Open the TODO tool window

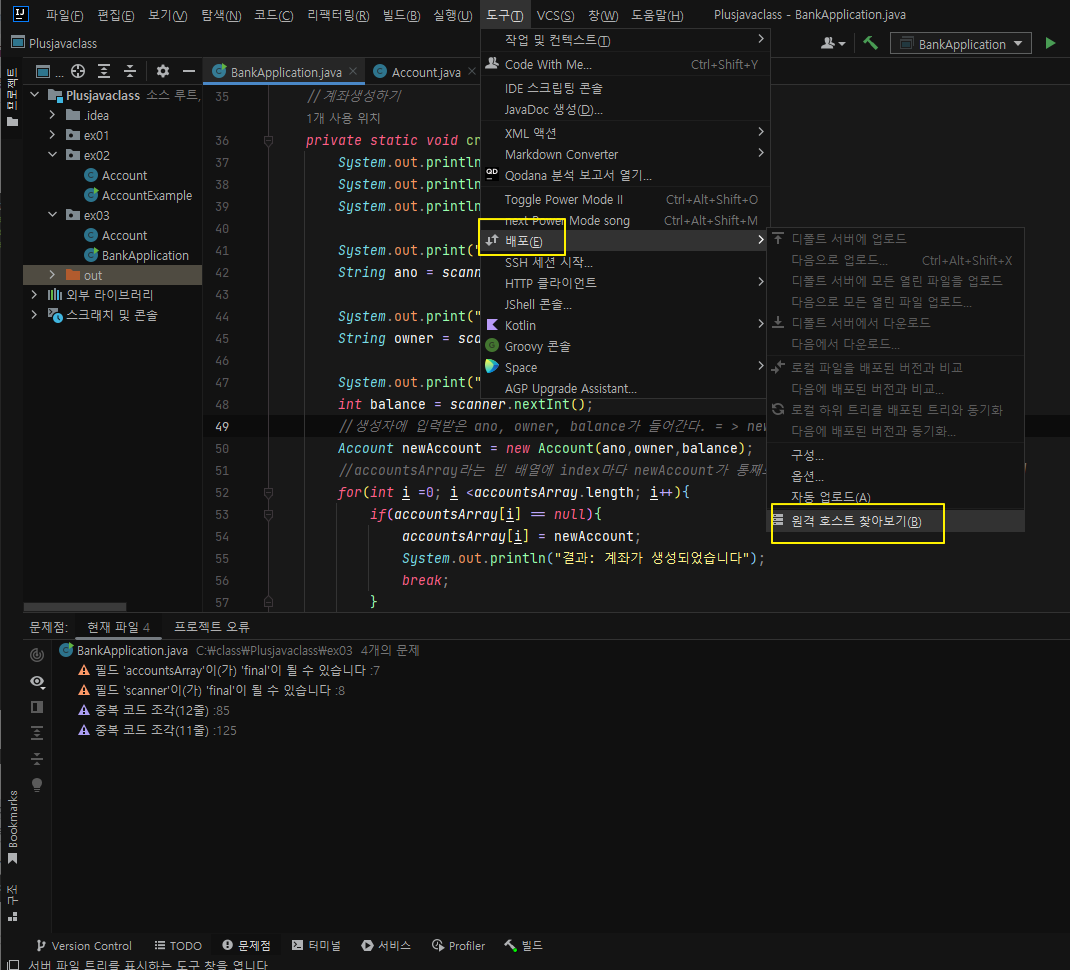click(178, 945)
